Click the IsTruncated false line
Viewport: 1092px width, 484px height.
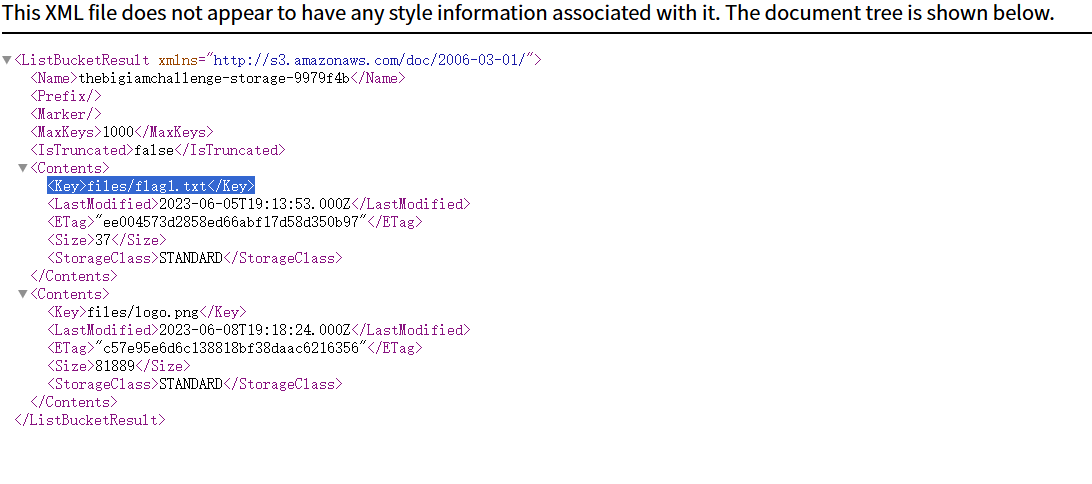coord(158,150)
